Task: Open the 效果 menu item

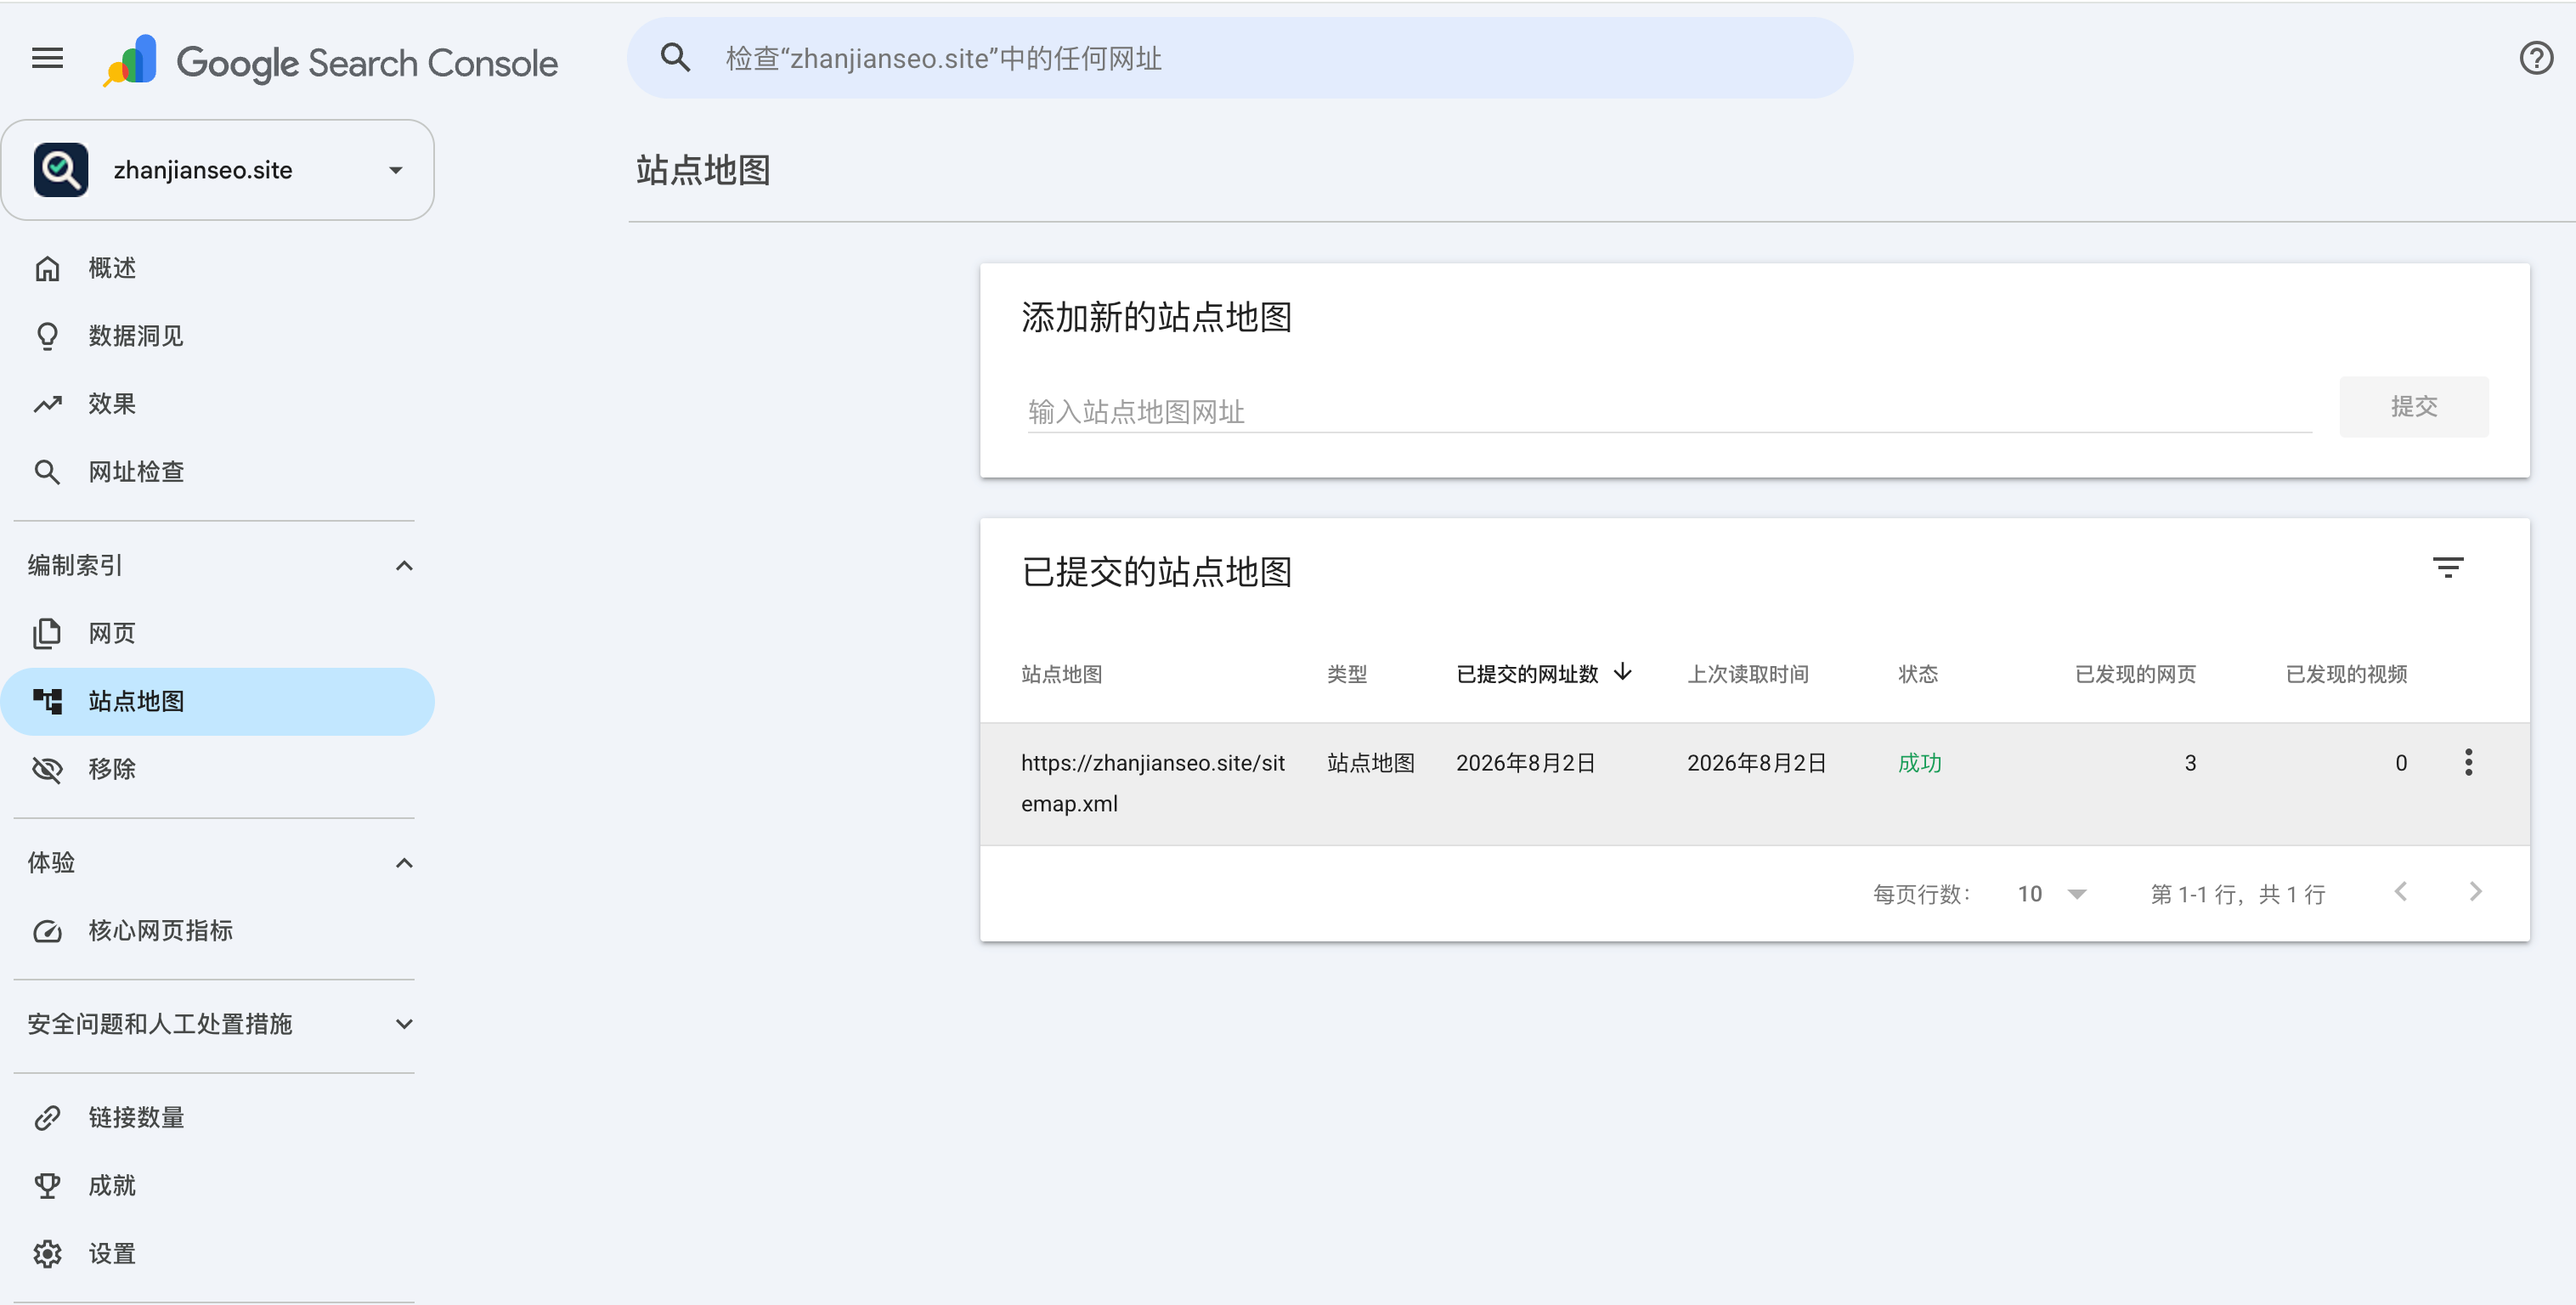Action: pos(218,404)
